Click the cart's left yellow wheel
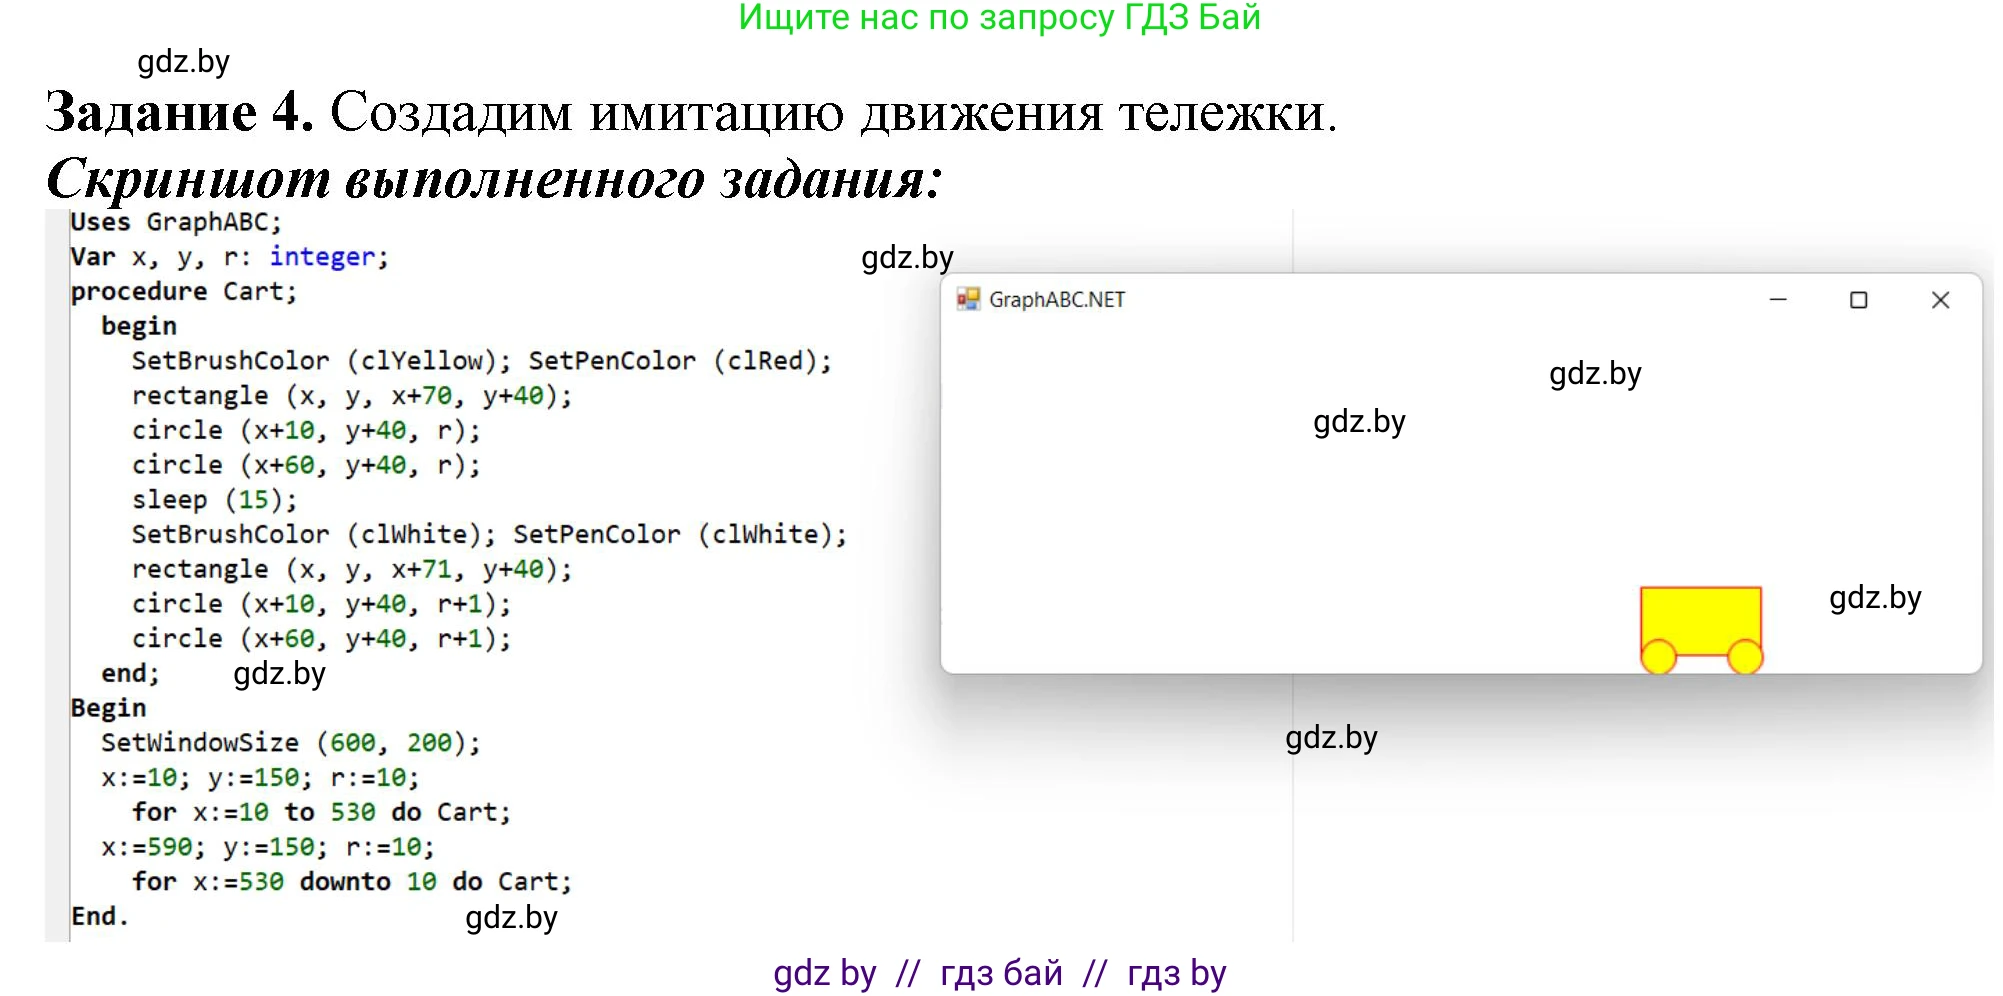2003x996 pixels. 1658,657
